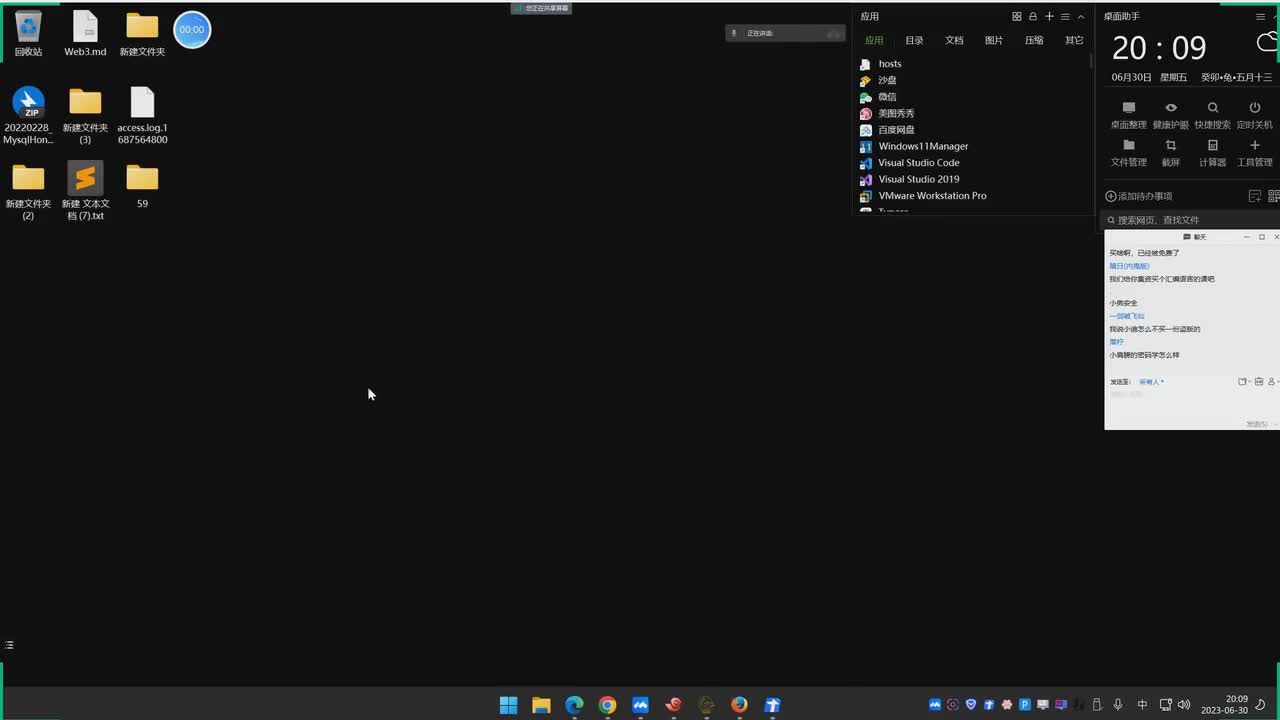Image resolution: width=1280 pixels, height=720 pixels.
Task: Click the 桌面整理 desktop organize tool
Action: (1129, 116)
